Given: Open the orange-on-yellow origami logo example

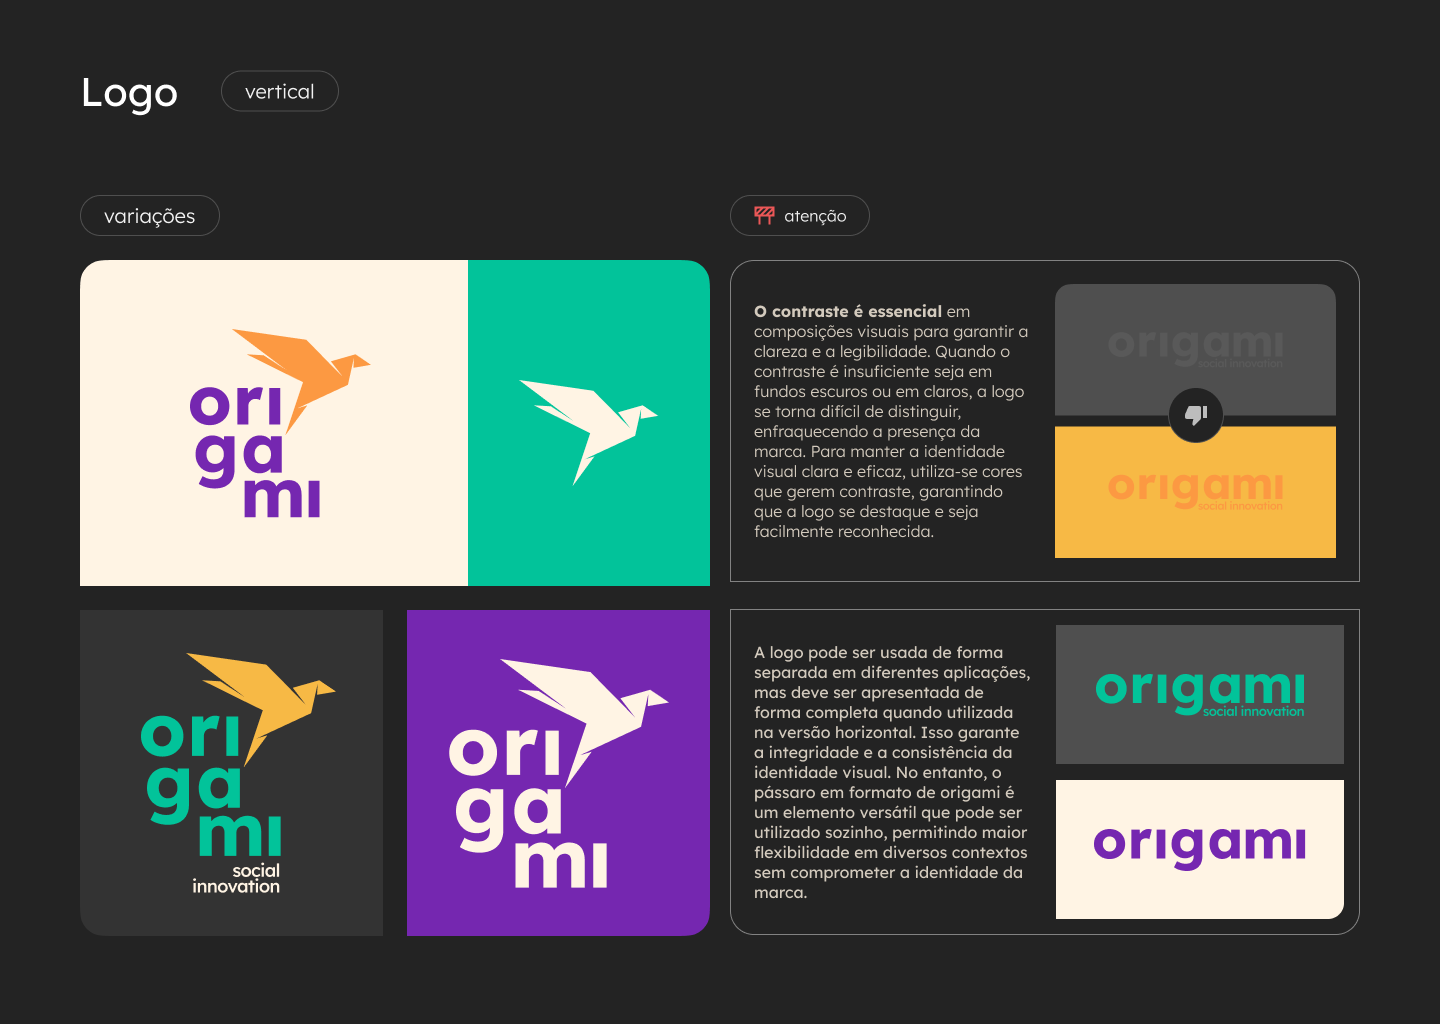Looking at the screenshot, I should pos(1195,490).
